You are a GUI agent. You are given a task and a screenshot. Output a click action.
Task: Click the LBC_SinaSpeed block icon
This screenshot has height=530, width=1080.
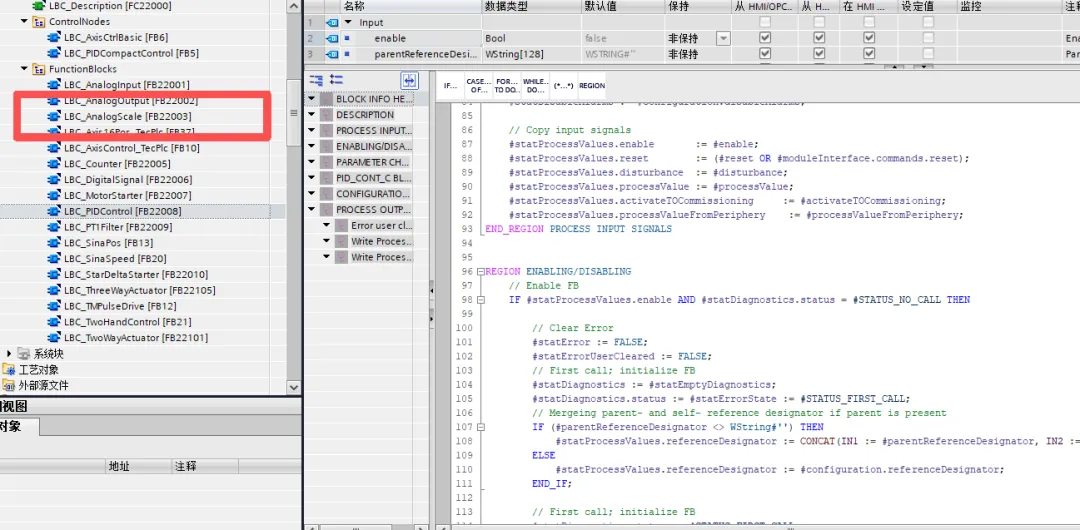click(x=54, y=259)
